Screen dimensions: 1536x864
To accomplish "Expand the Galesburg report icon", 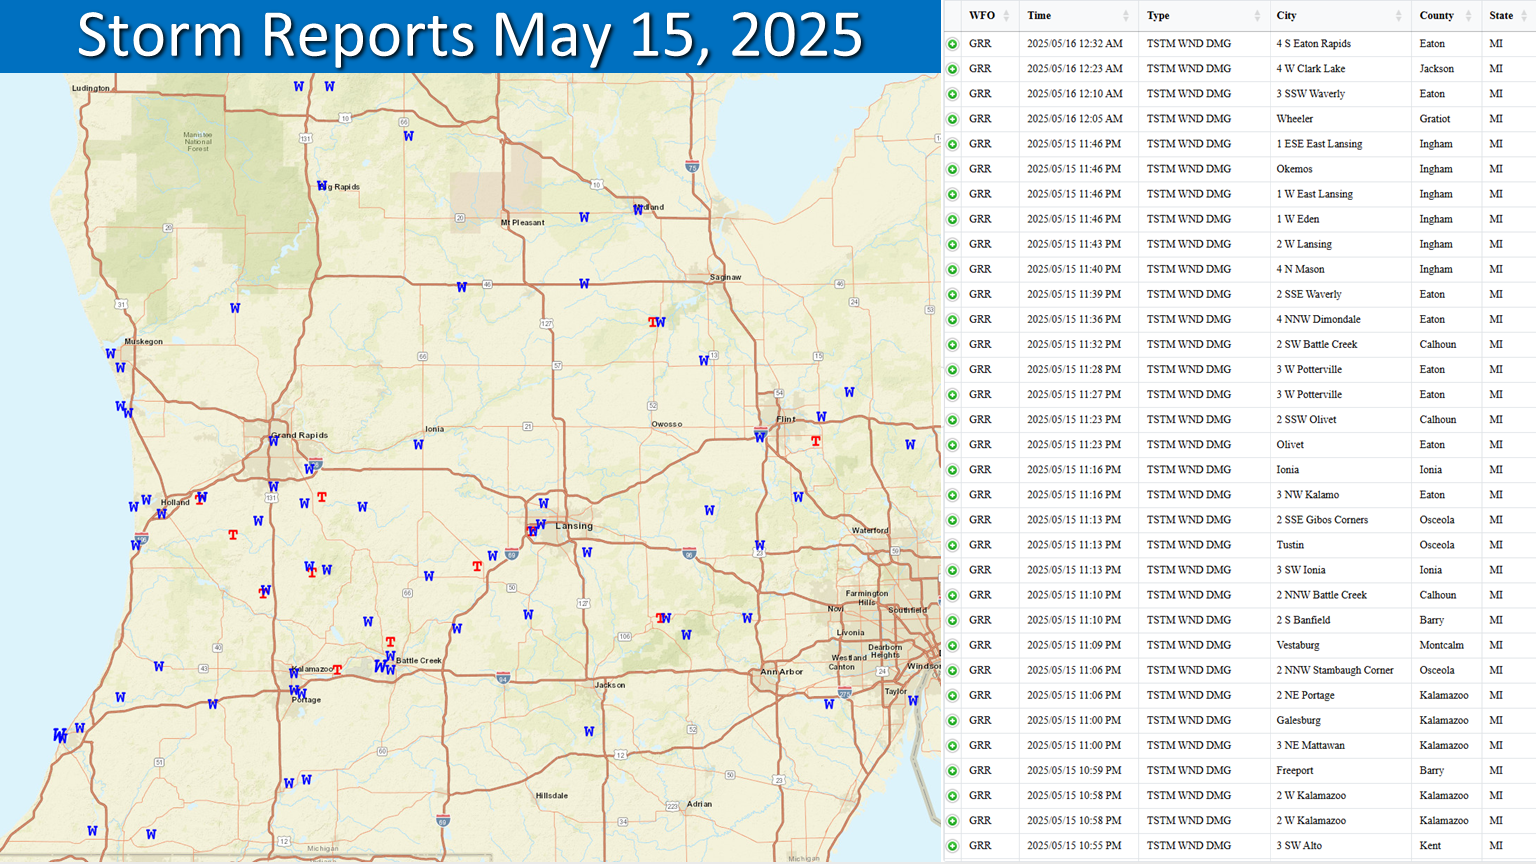I will (x=952, y=720).
